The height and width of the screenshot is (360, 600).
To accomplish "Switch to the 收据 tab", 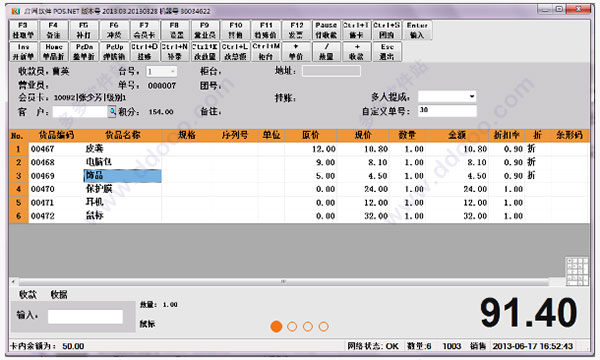I will pyautogui.click(x=59, y=294).
